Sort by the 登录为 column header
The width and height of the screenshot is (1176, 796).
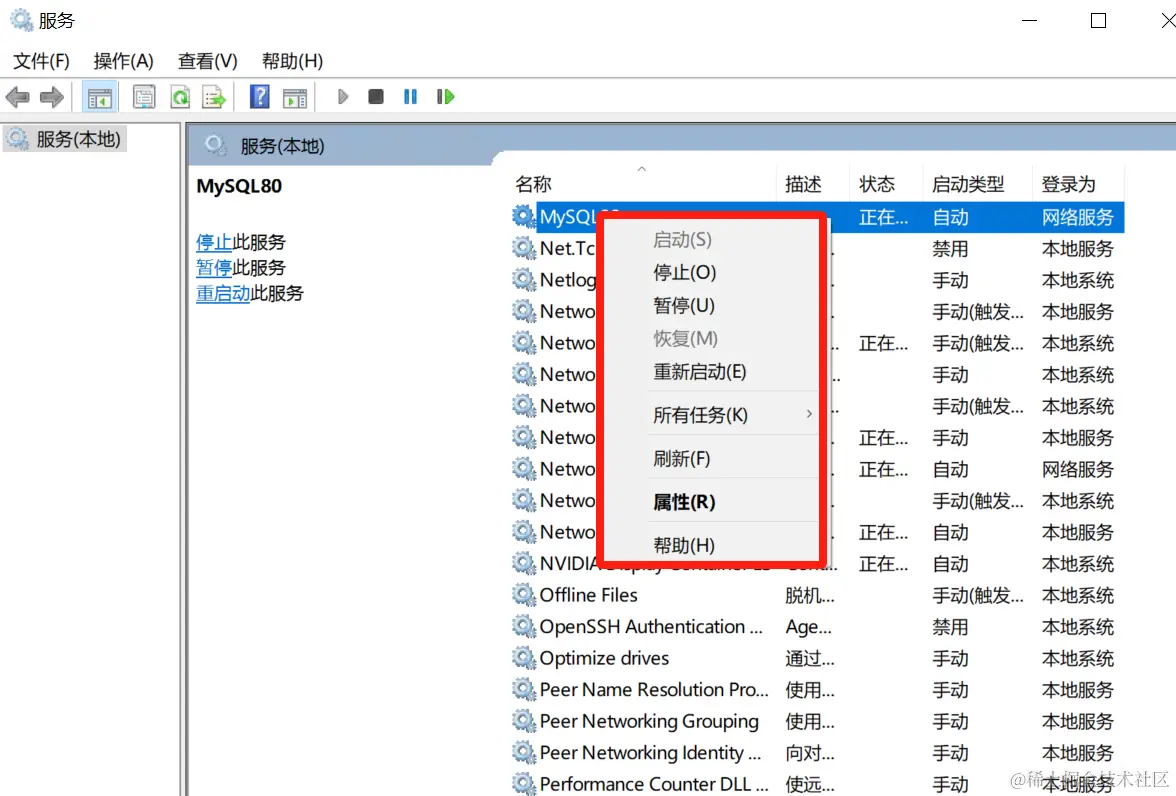pos(1068,184)
